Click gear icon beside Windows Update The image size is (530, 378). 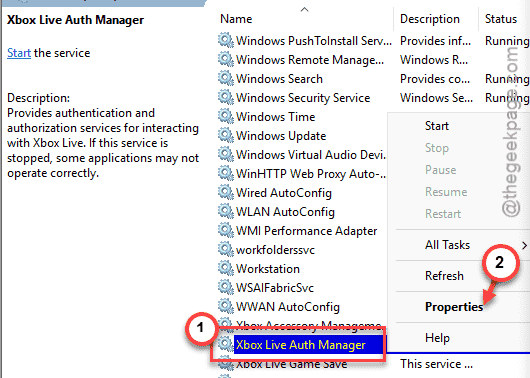225,135
